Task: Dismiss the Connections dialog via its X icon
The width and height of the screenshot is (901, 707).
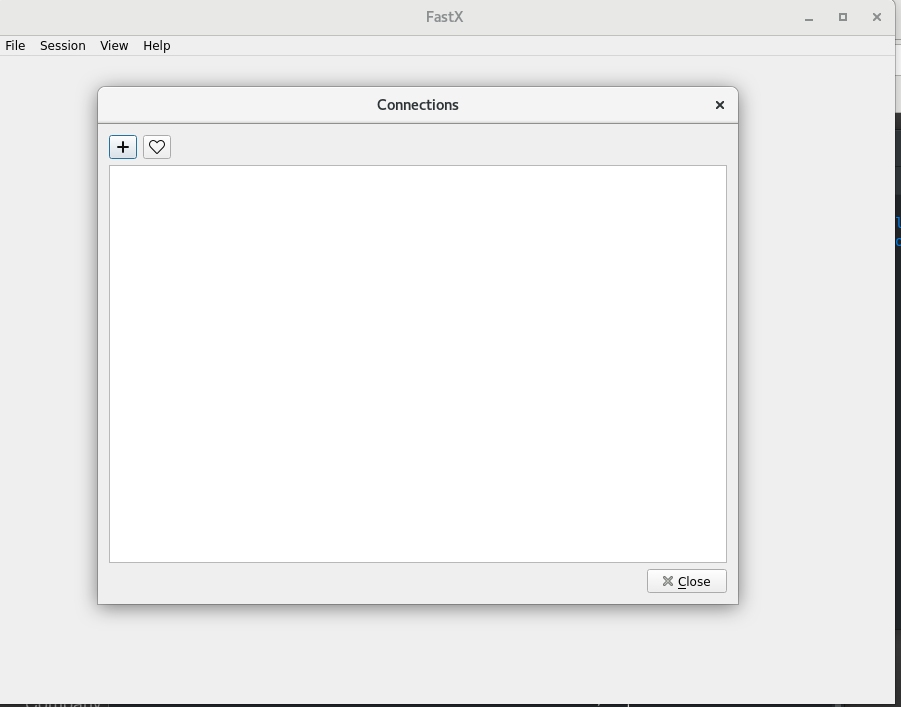Action: tap(719, 105)
